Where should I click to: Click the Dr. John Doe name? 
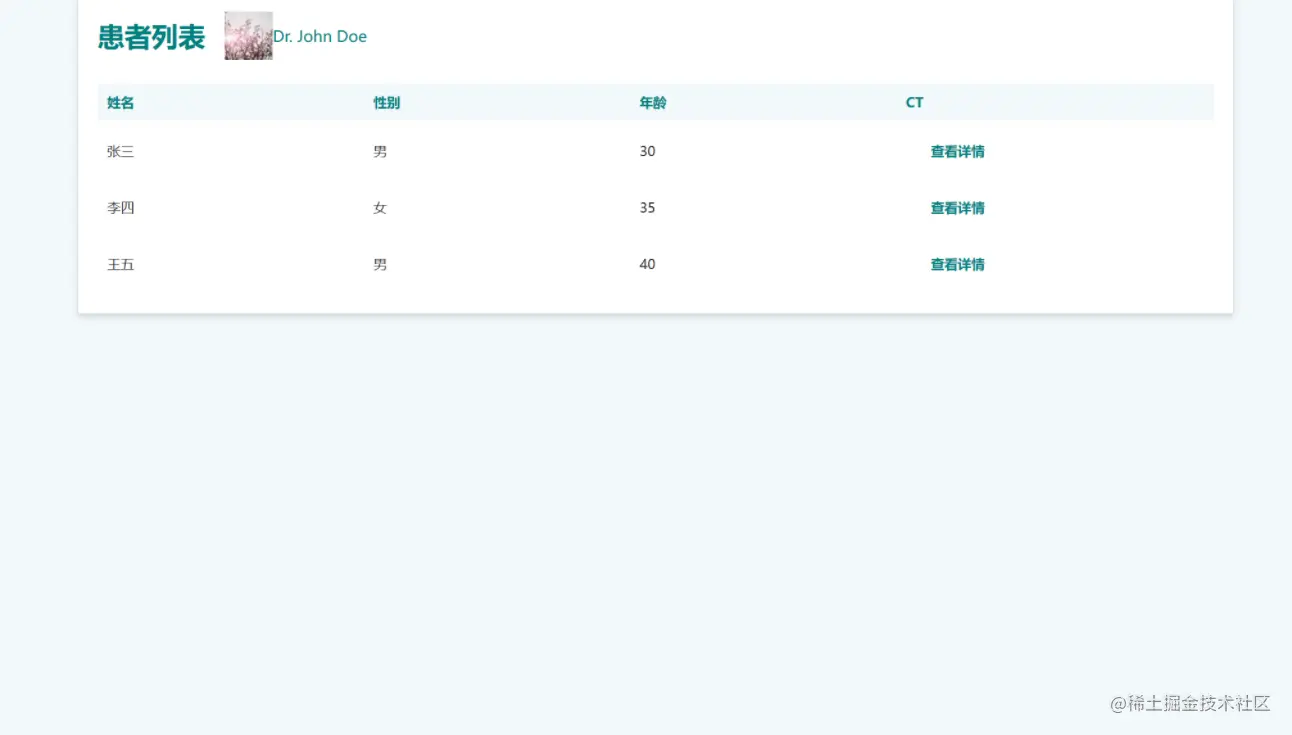pyautogui.click(x=320, y=36)
